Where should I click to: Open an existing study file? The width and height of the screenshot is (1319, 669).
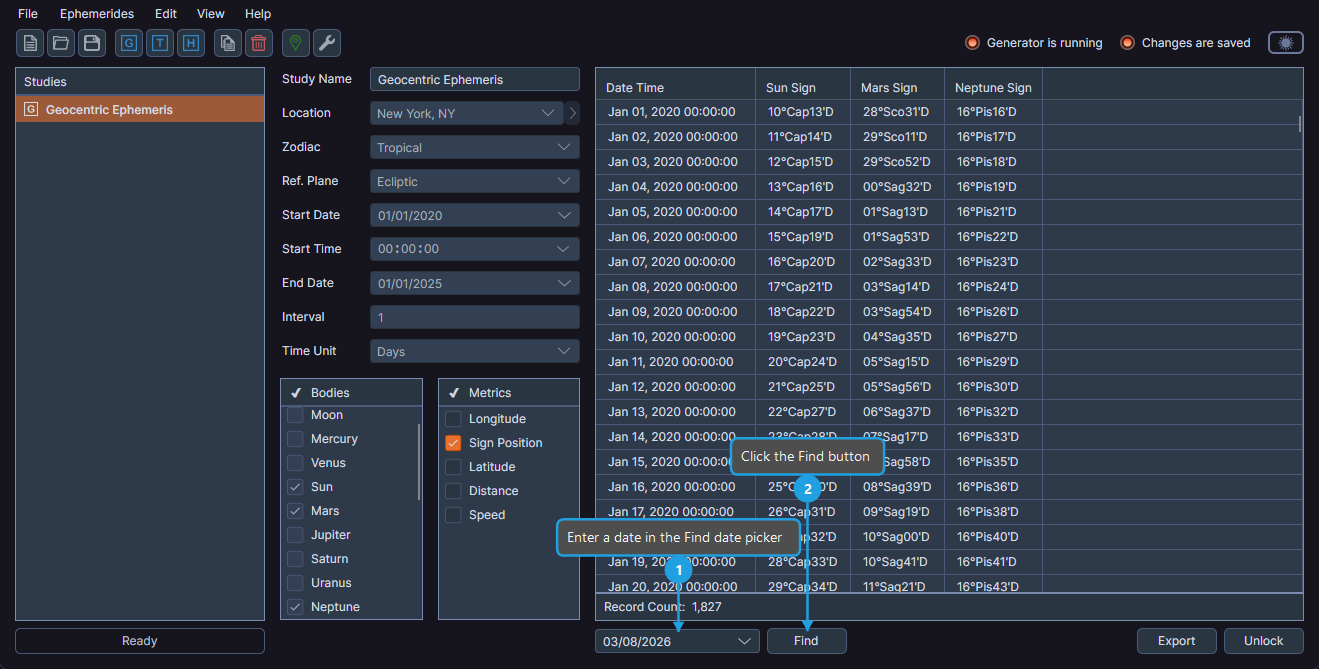(x=61, y=43)
